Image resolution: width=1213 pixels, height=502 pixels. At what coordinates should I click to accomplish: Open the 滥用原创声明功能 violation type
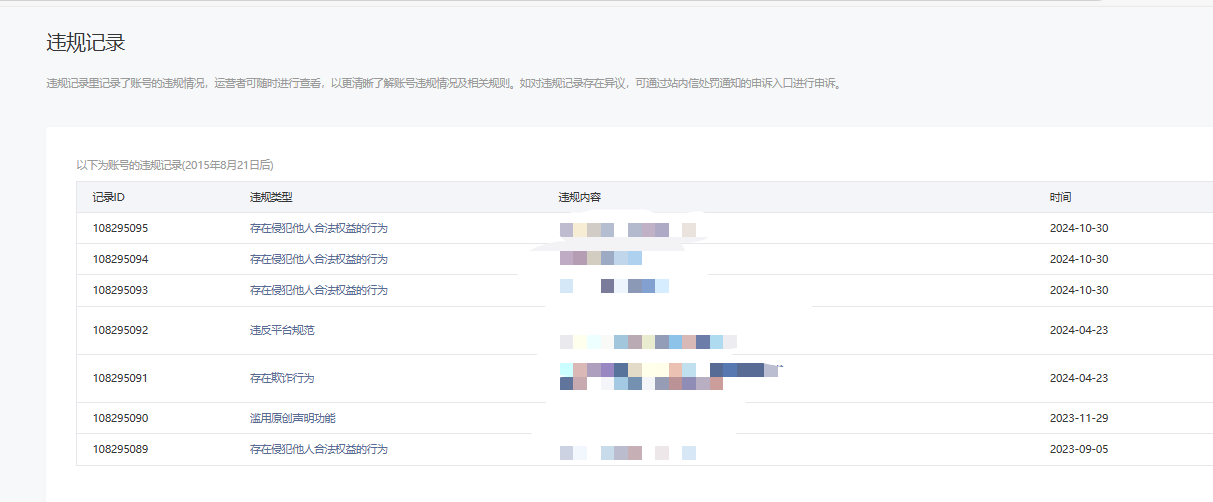pos(293,418)
